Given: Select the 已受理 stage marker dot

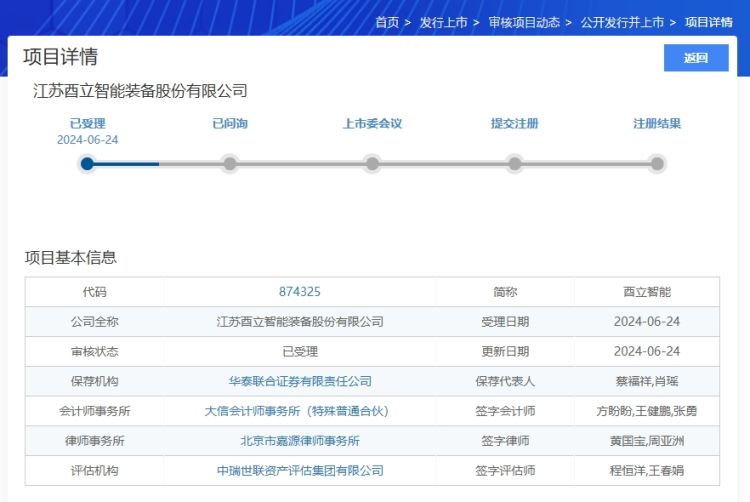Looking at the screenshot, I should [87, 163].
